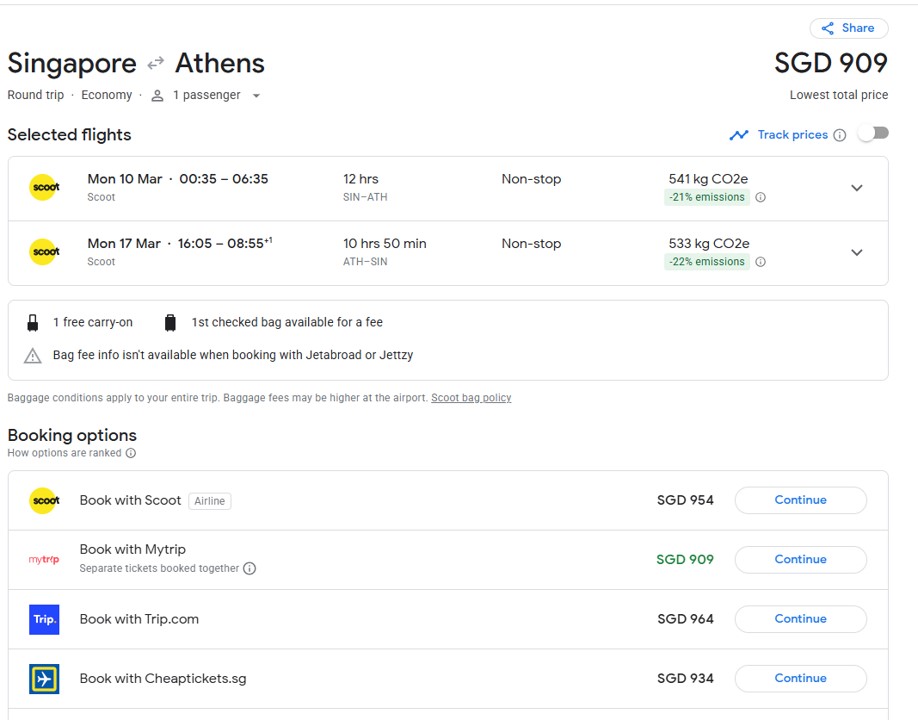The width and height of the screenshot is (918, 720).
Task: Open the Scoot bag policy link
Action: coord(471,398)
